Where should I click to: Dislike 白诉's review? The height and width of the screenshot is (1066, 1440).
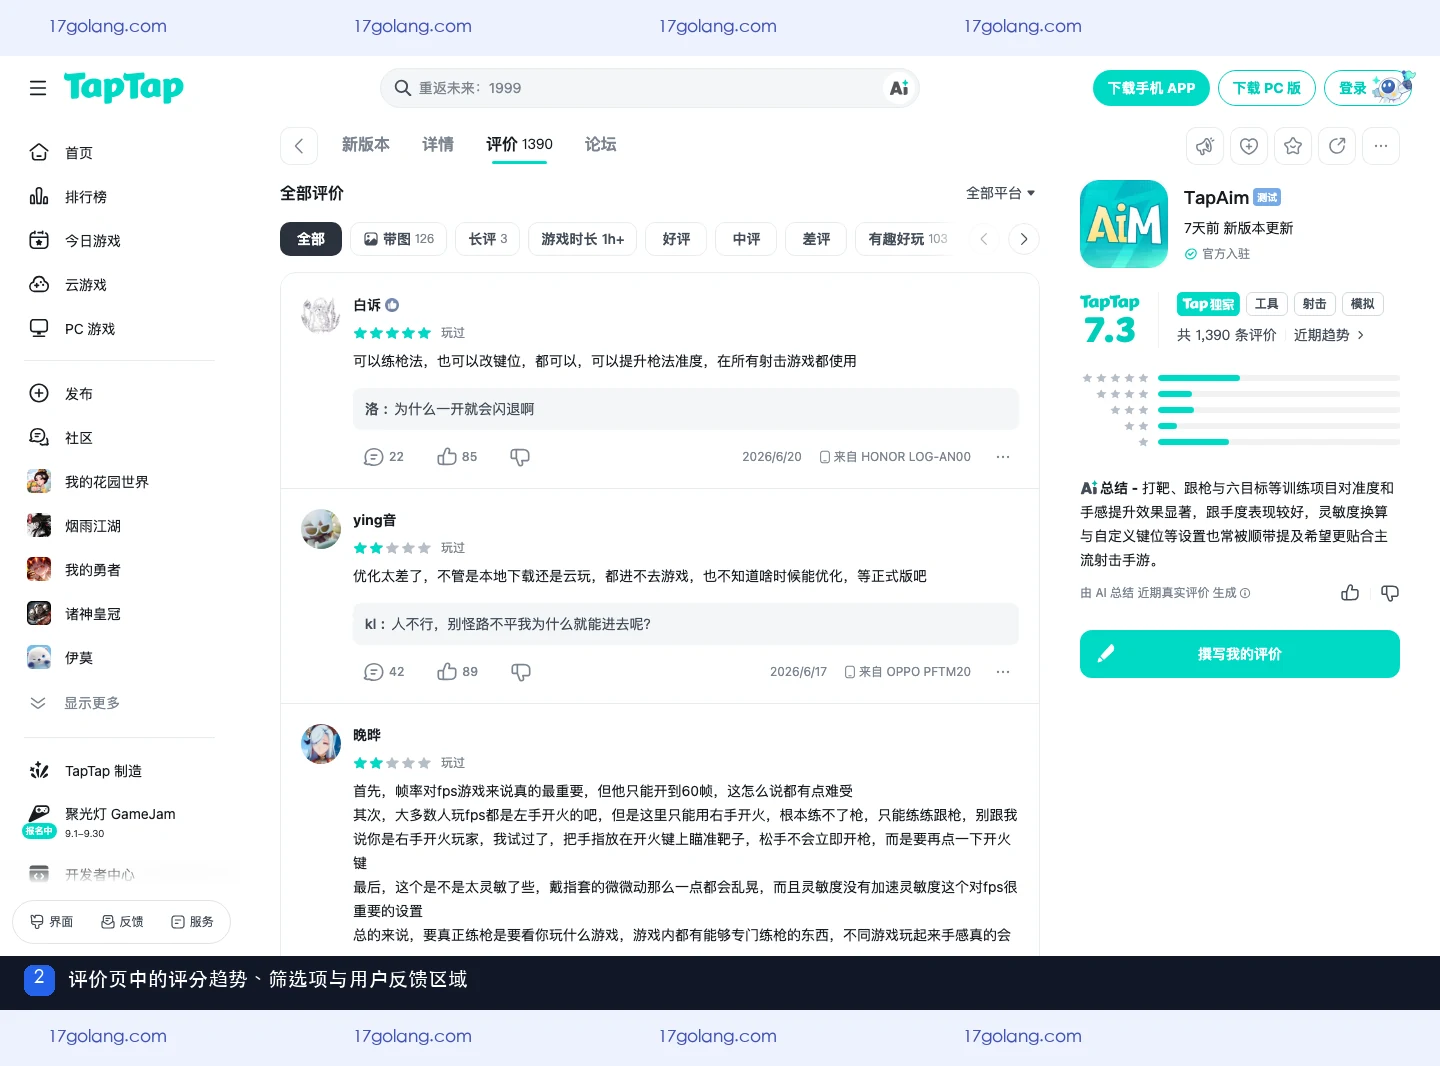pos(520,457)
